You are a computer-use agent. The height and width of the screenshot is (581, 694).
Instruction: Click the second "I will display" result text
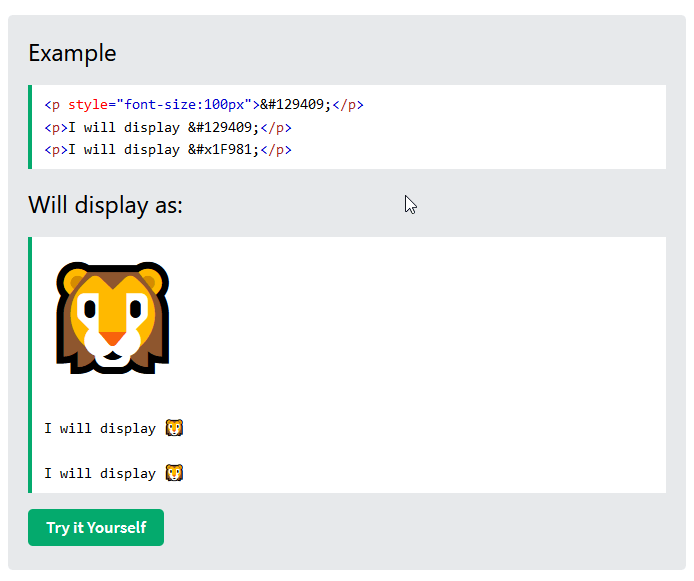(x=99, y=473)
